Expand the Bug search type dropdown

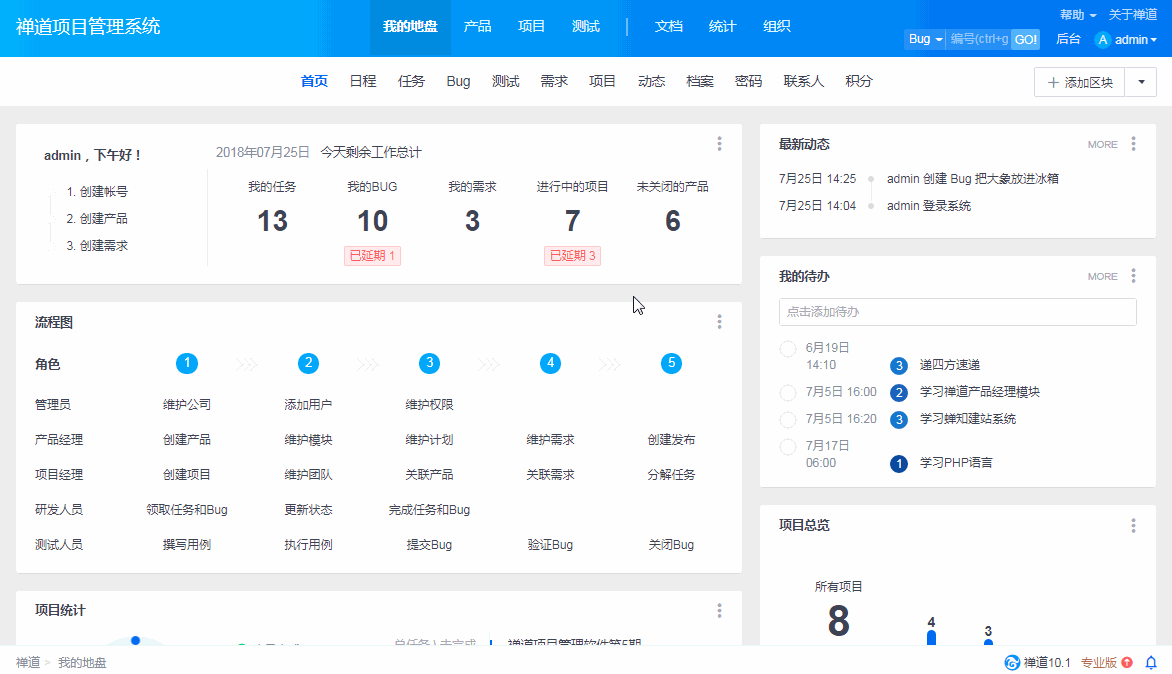tap(925, 39)
